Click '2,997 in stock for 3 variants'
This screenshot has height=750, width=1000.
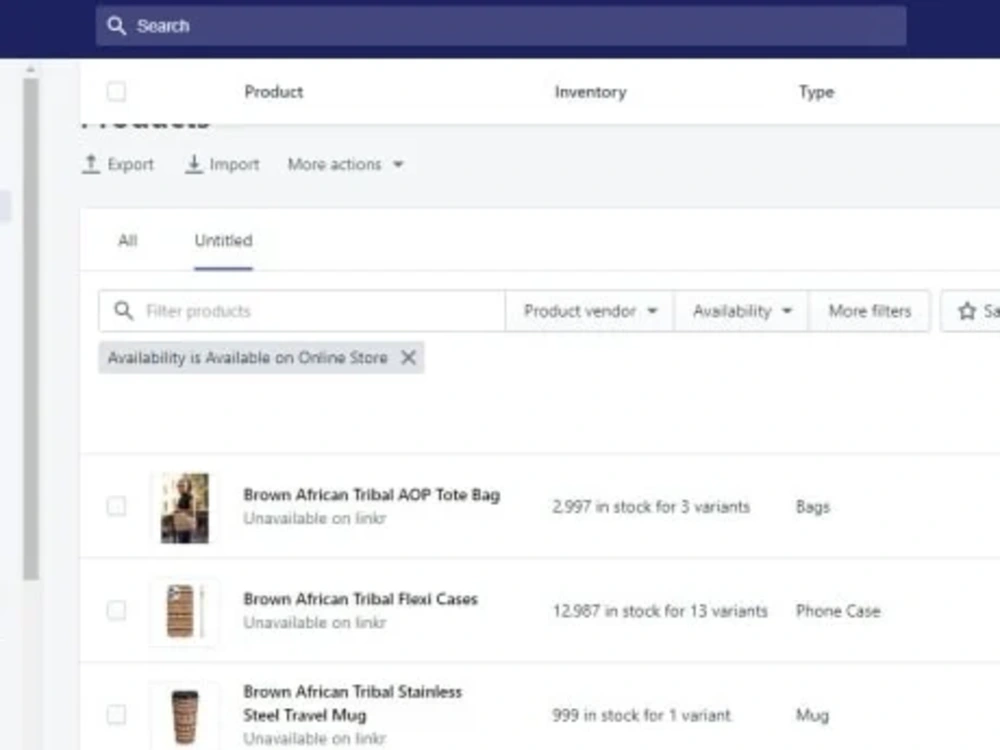(651, 507)
